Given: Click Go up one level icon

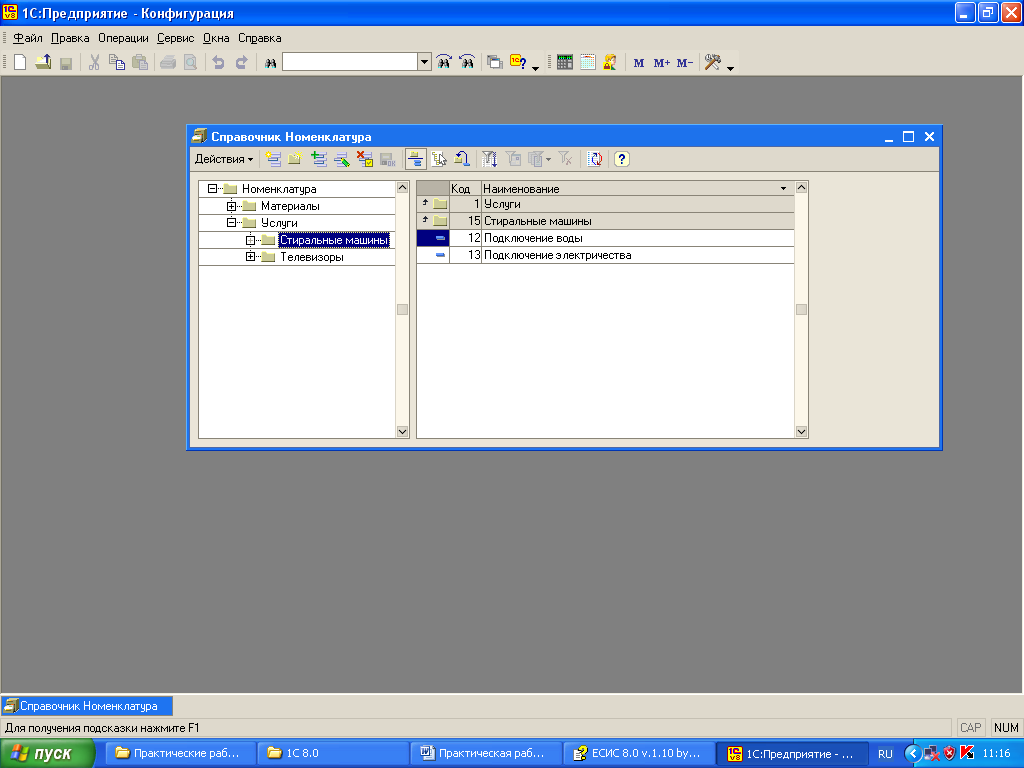Looking at the screenshot, I should pyautogui.click(x=462, y=159).
